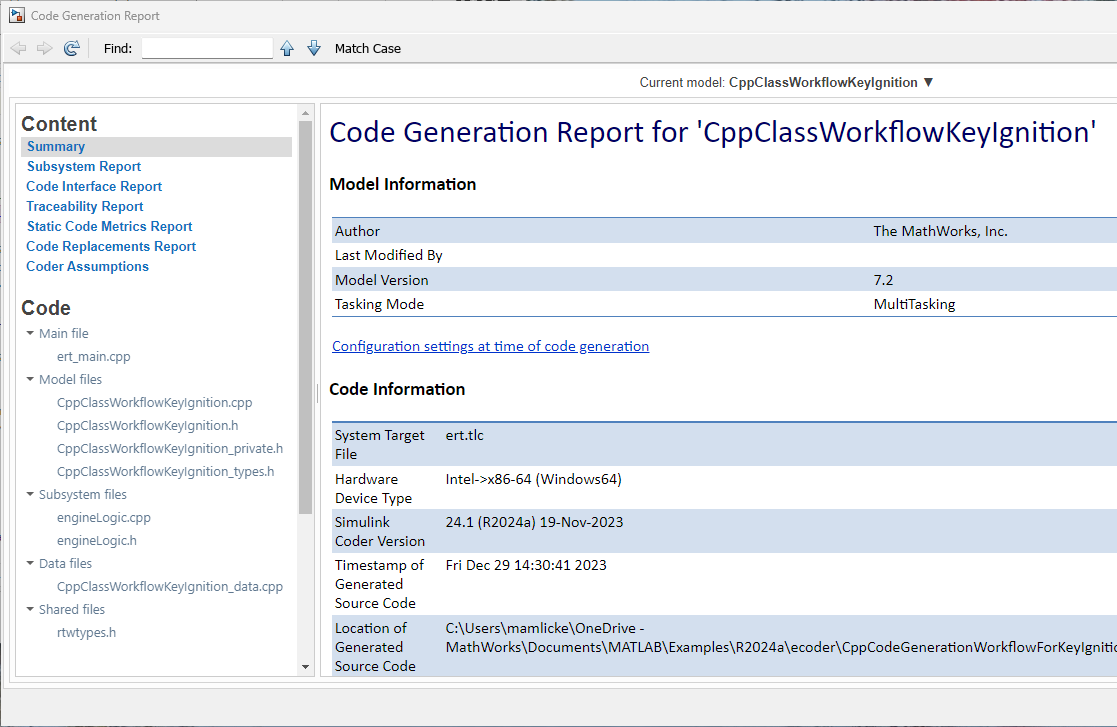The width and height of the screenshot is (1117, 727).
Task: Open configuration settings at time of code generation
Action: [x=490, y=346]
